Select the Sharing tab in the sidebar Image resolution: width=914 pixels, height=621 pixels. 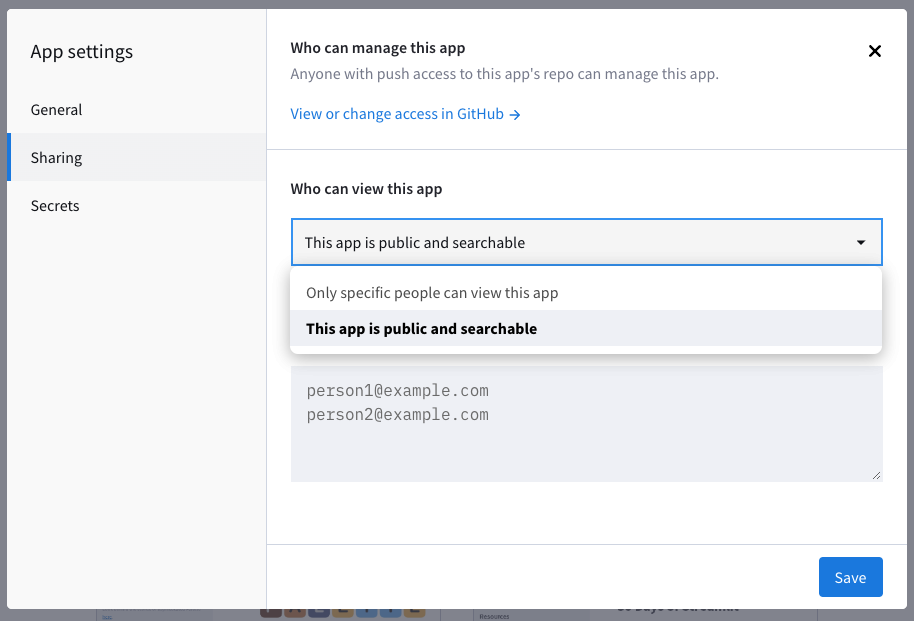click(x=56, y=157)
